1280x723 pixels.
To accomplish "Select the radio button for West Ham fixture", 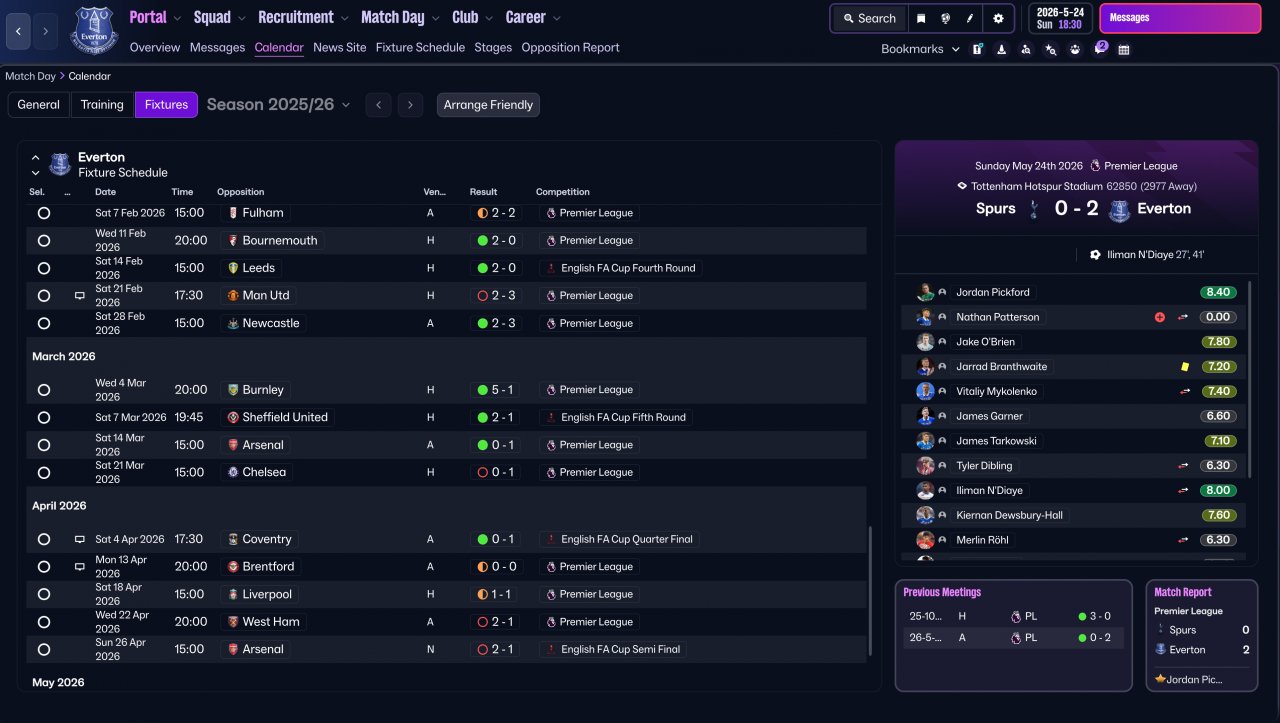I will [44, 622].
